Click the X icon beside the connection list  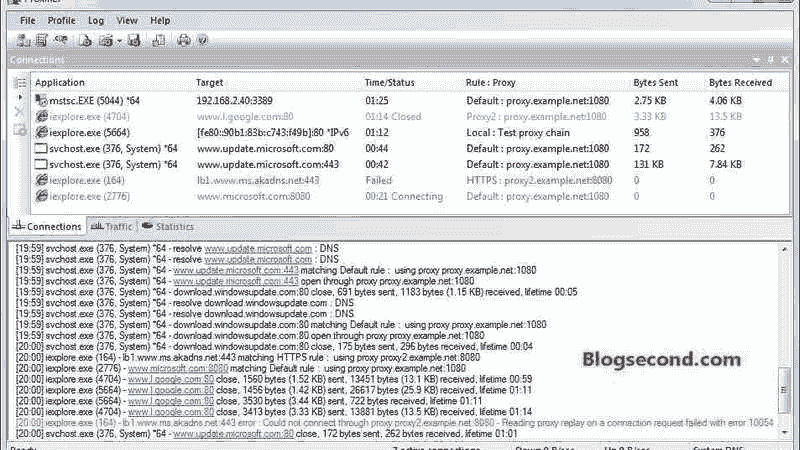pos(19,112)
